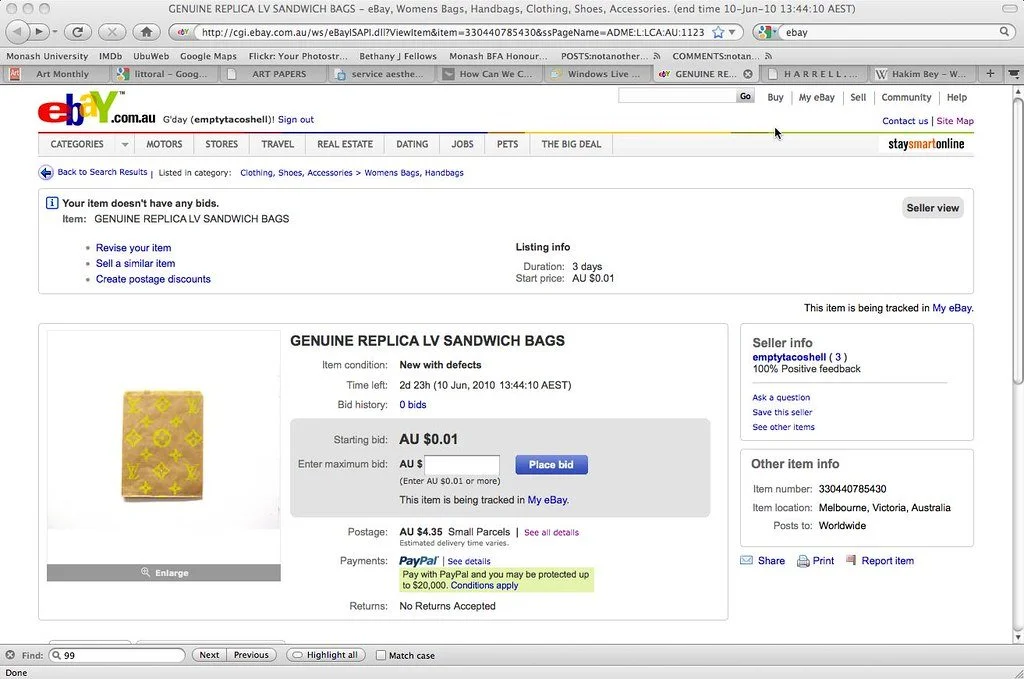This screenshot has height=679, width=1024.
Task: Open the Google Maps bookmark
Action: click(x=208, y=56)
